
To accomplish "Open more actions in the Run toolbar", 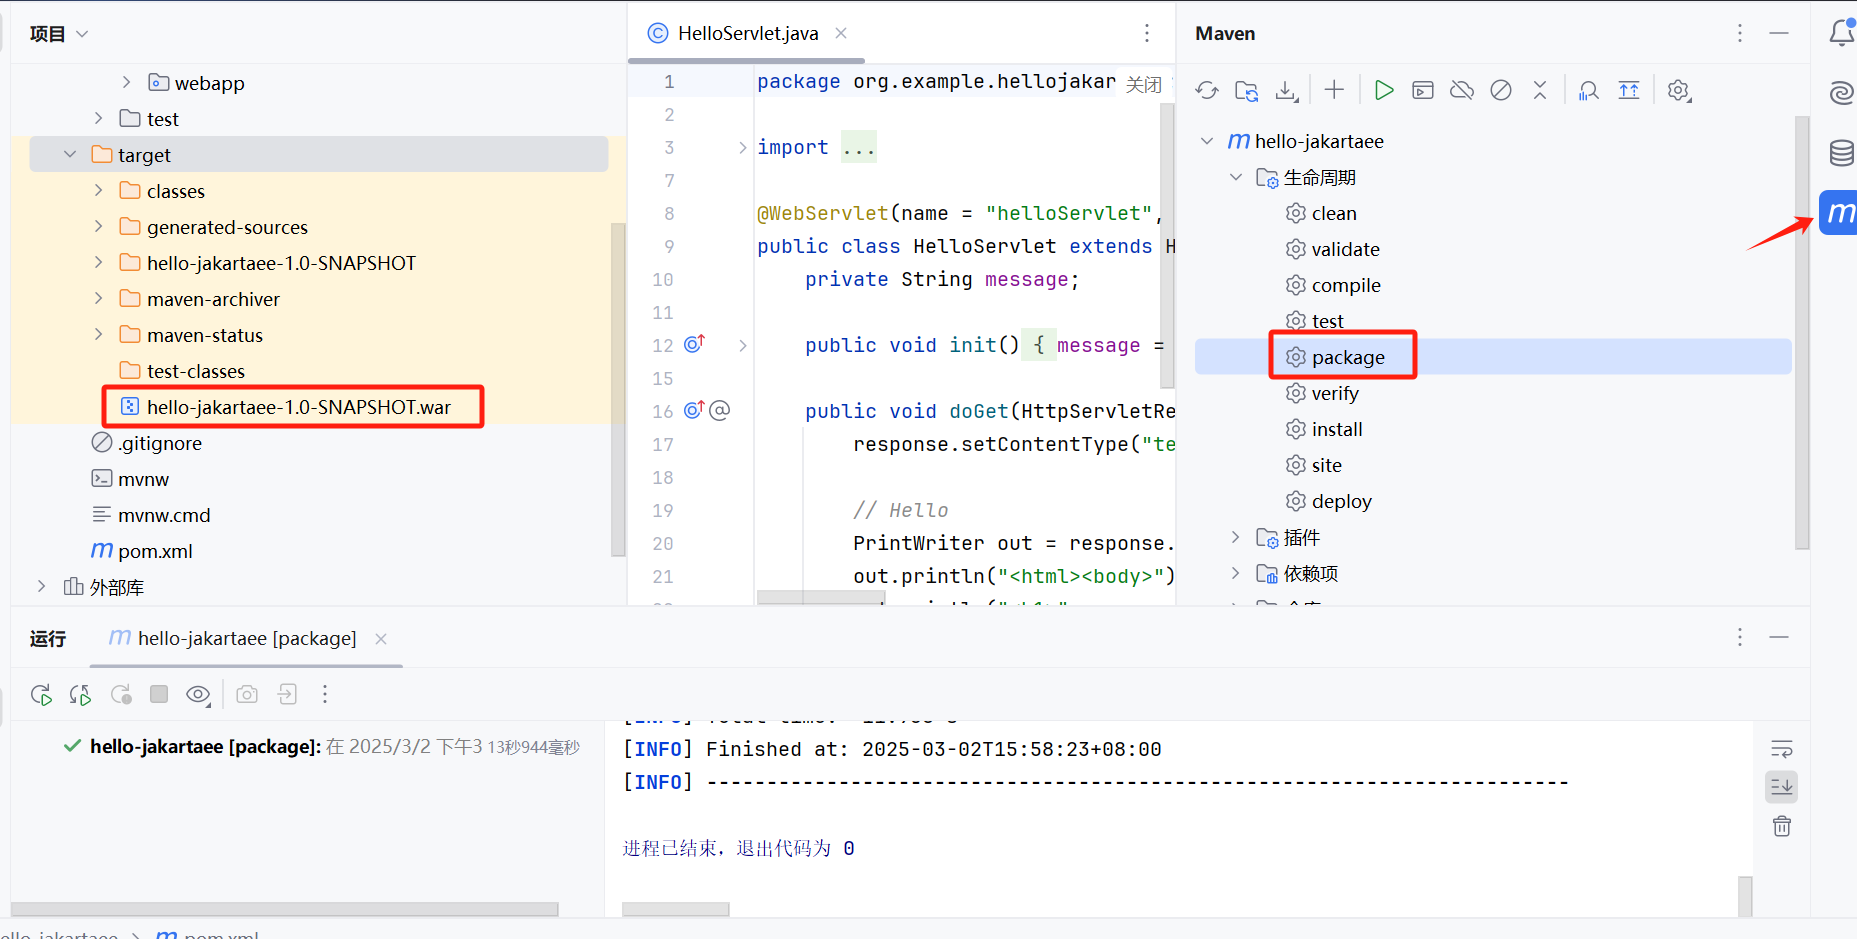I will point(325,694).
